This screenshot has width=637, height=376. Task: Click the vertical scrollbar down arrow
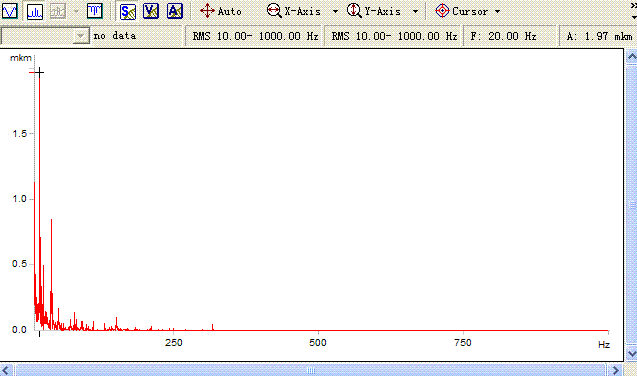tap(632, 353)
